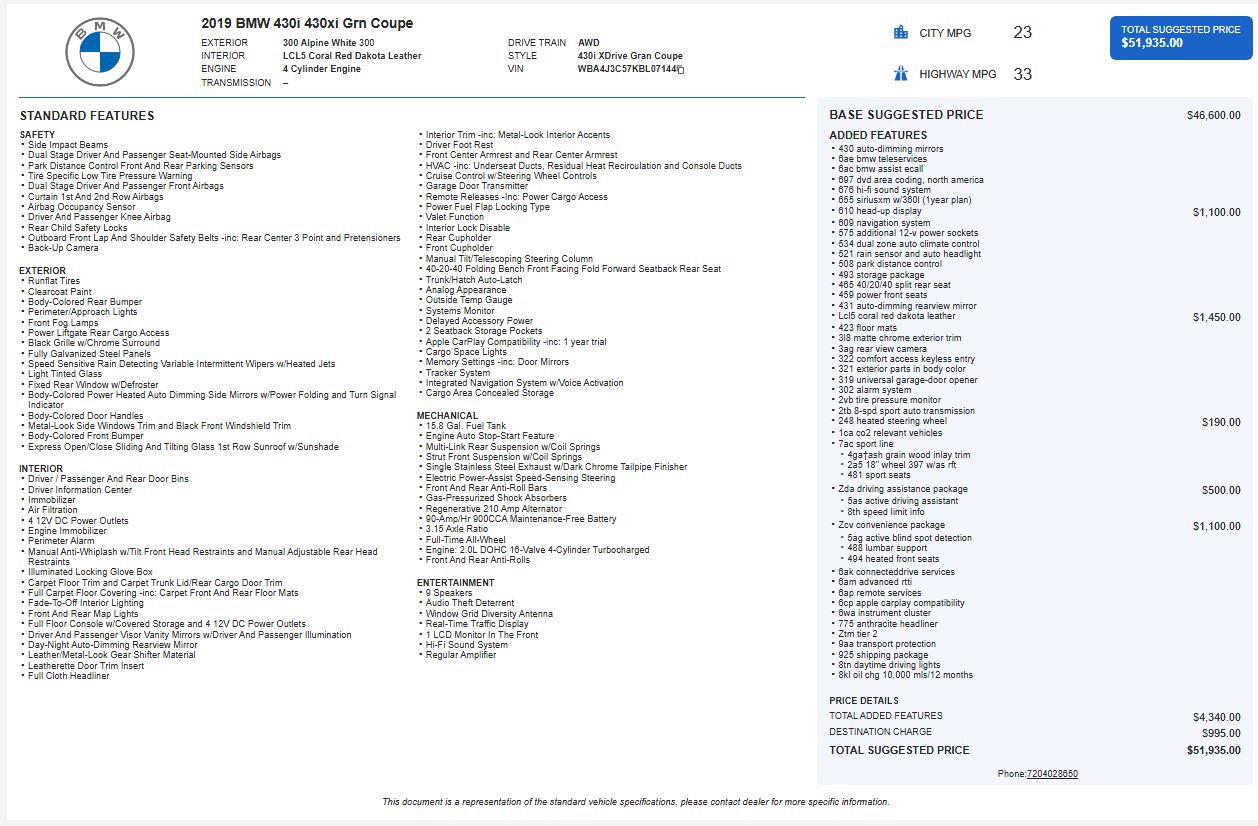Click the Highway MPG road icon

click(x=900, y=74)
